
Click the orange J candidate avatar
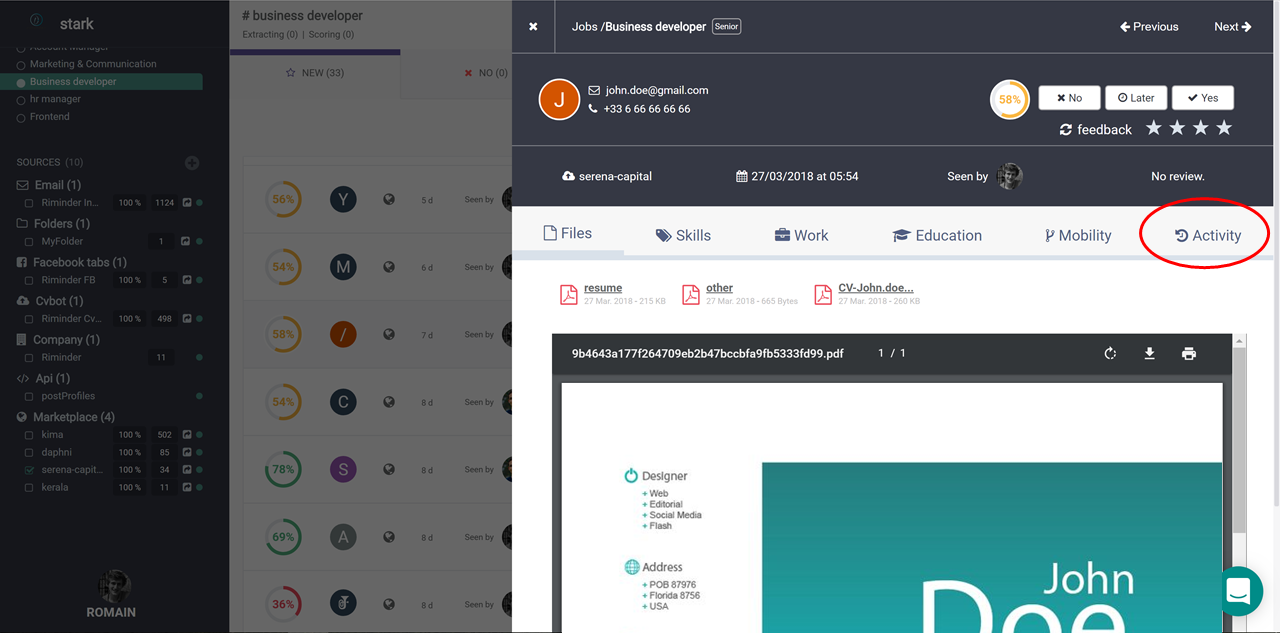click(x=559, y=99)
